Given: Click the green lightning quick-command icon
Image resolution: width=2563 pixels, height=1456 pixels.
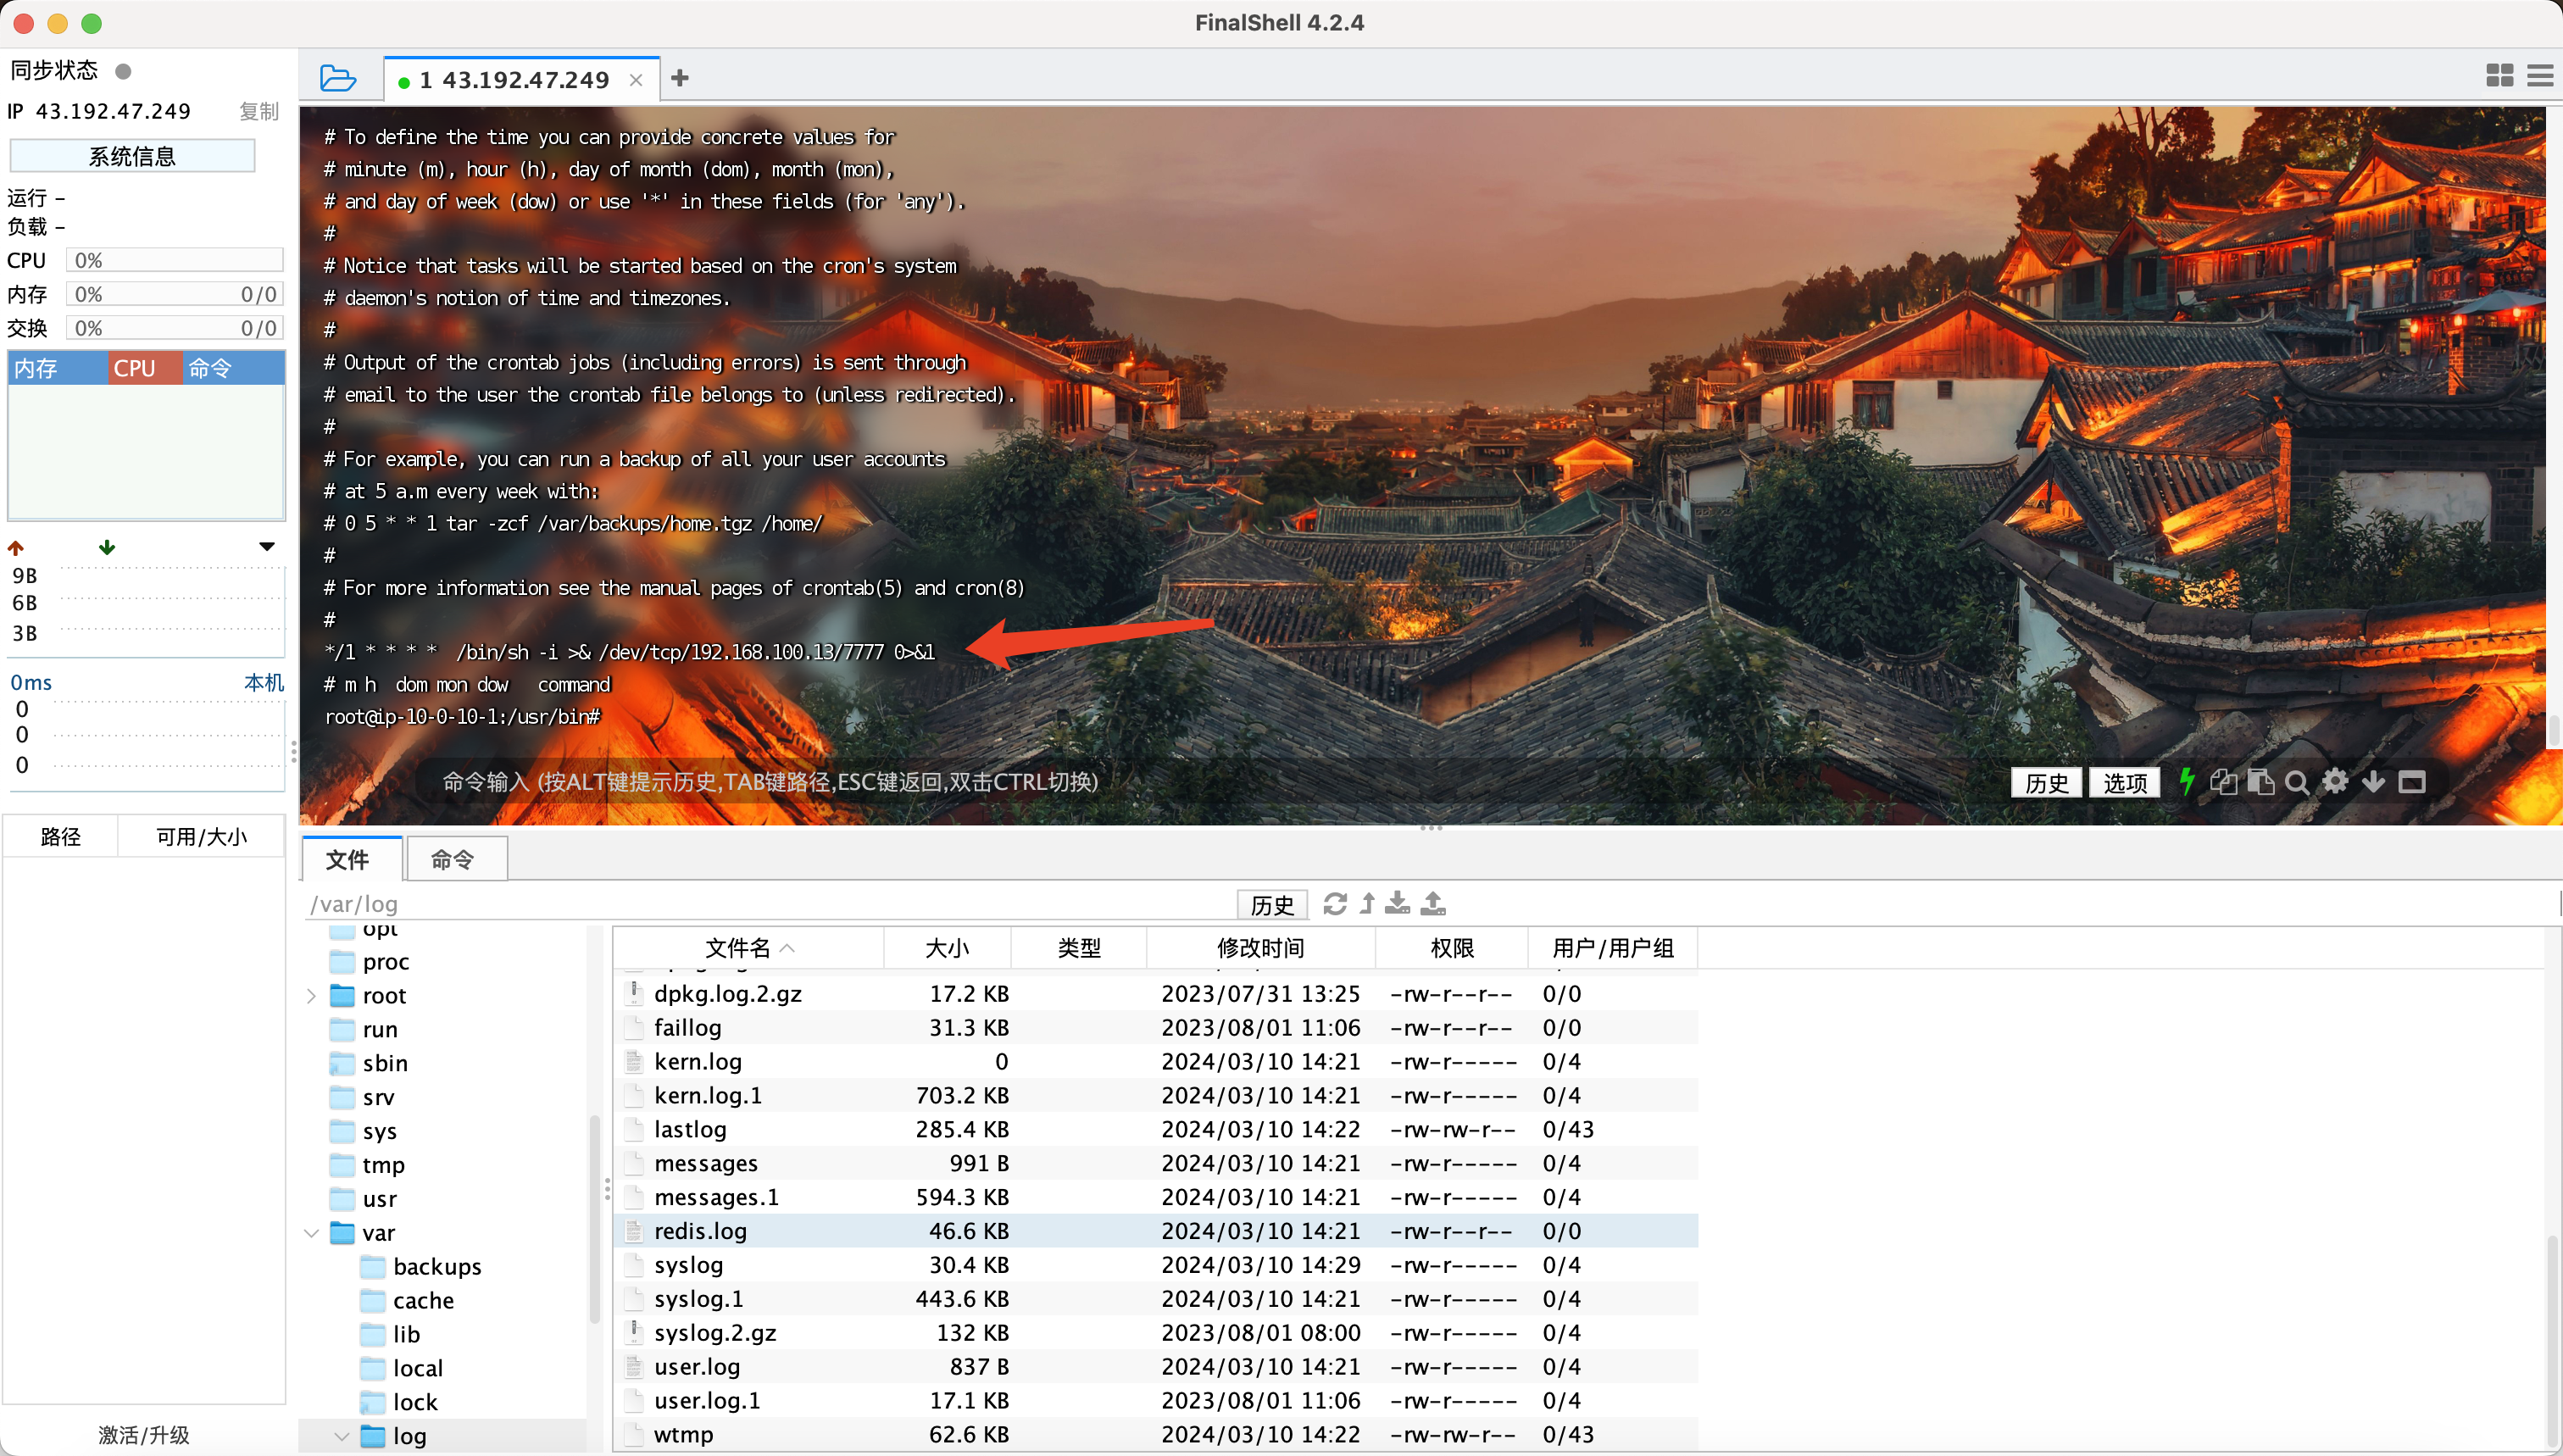Looking at the screenshot, I should [x=2187, y=781].
